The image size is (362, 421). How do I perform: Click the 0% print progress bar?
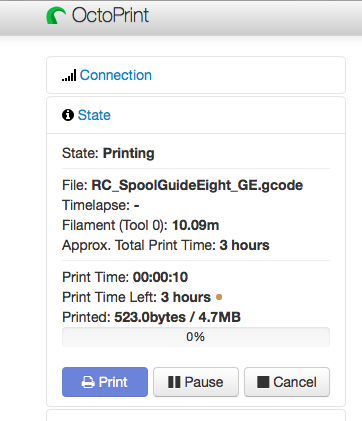point(196,337)
